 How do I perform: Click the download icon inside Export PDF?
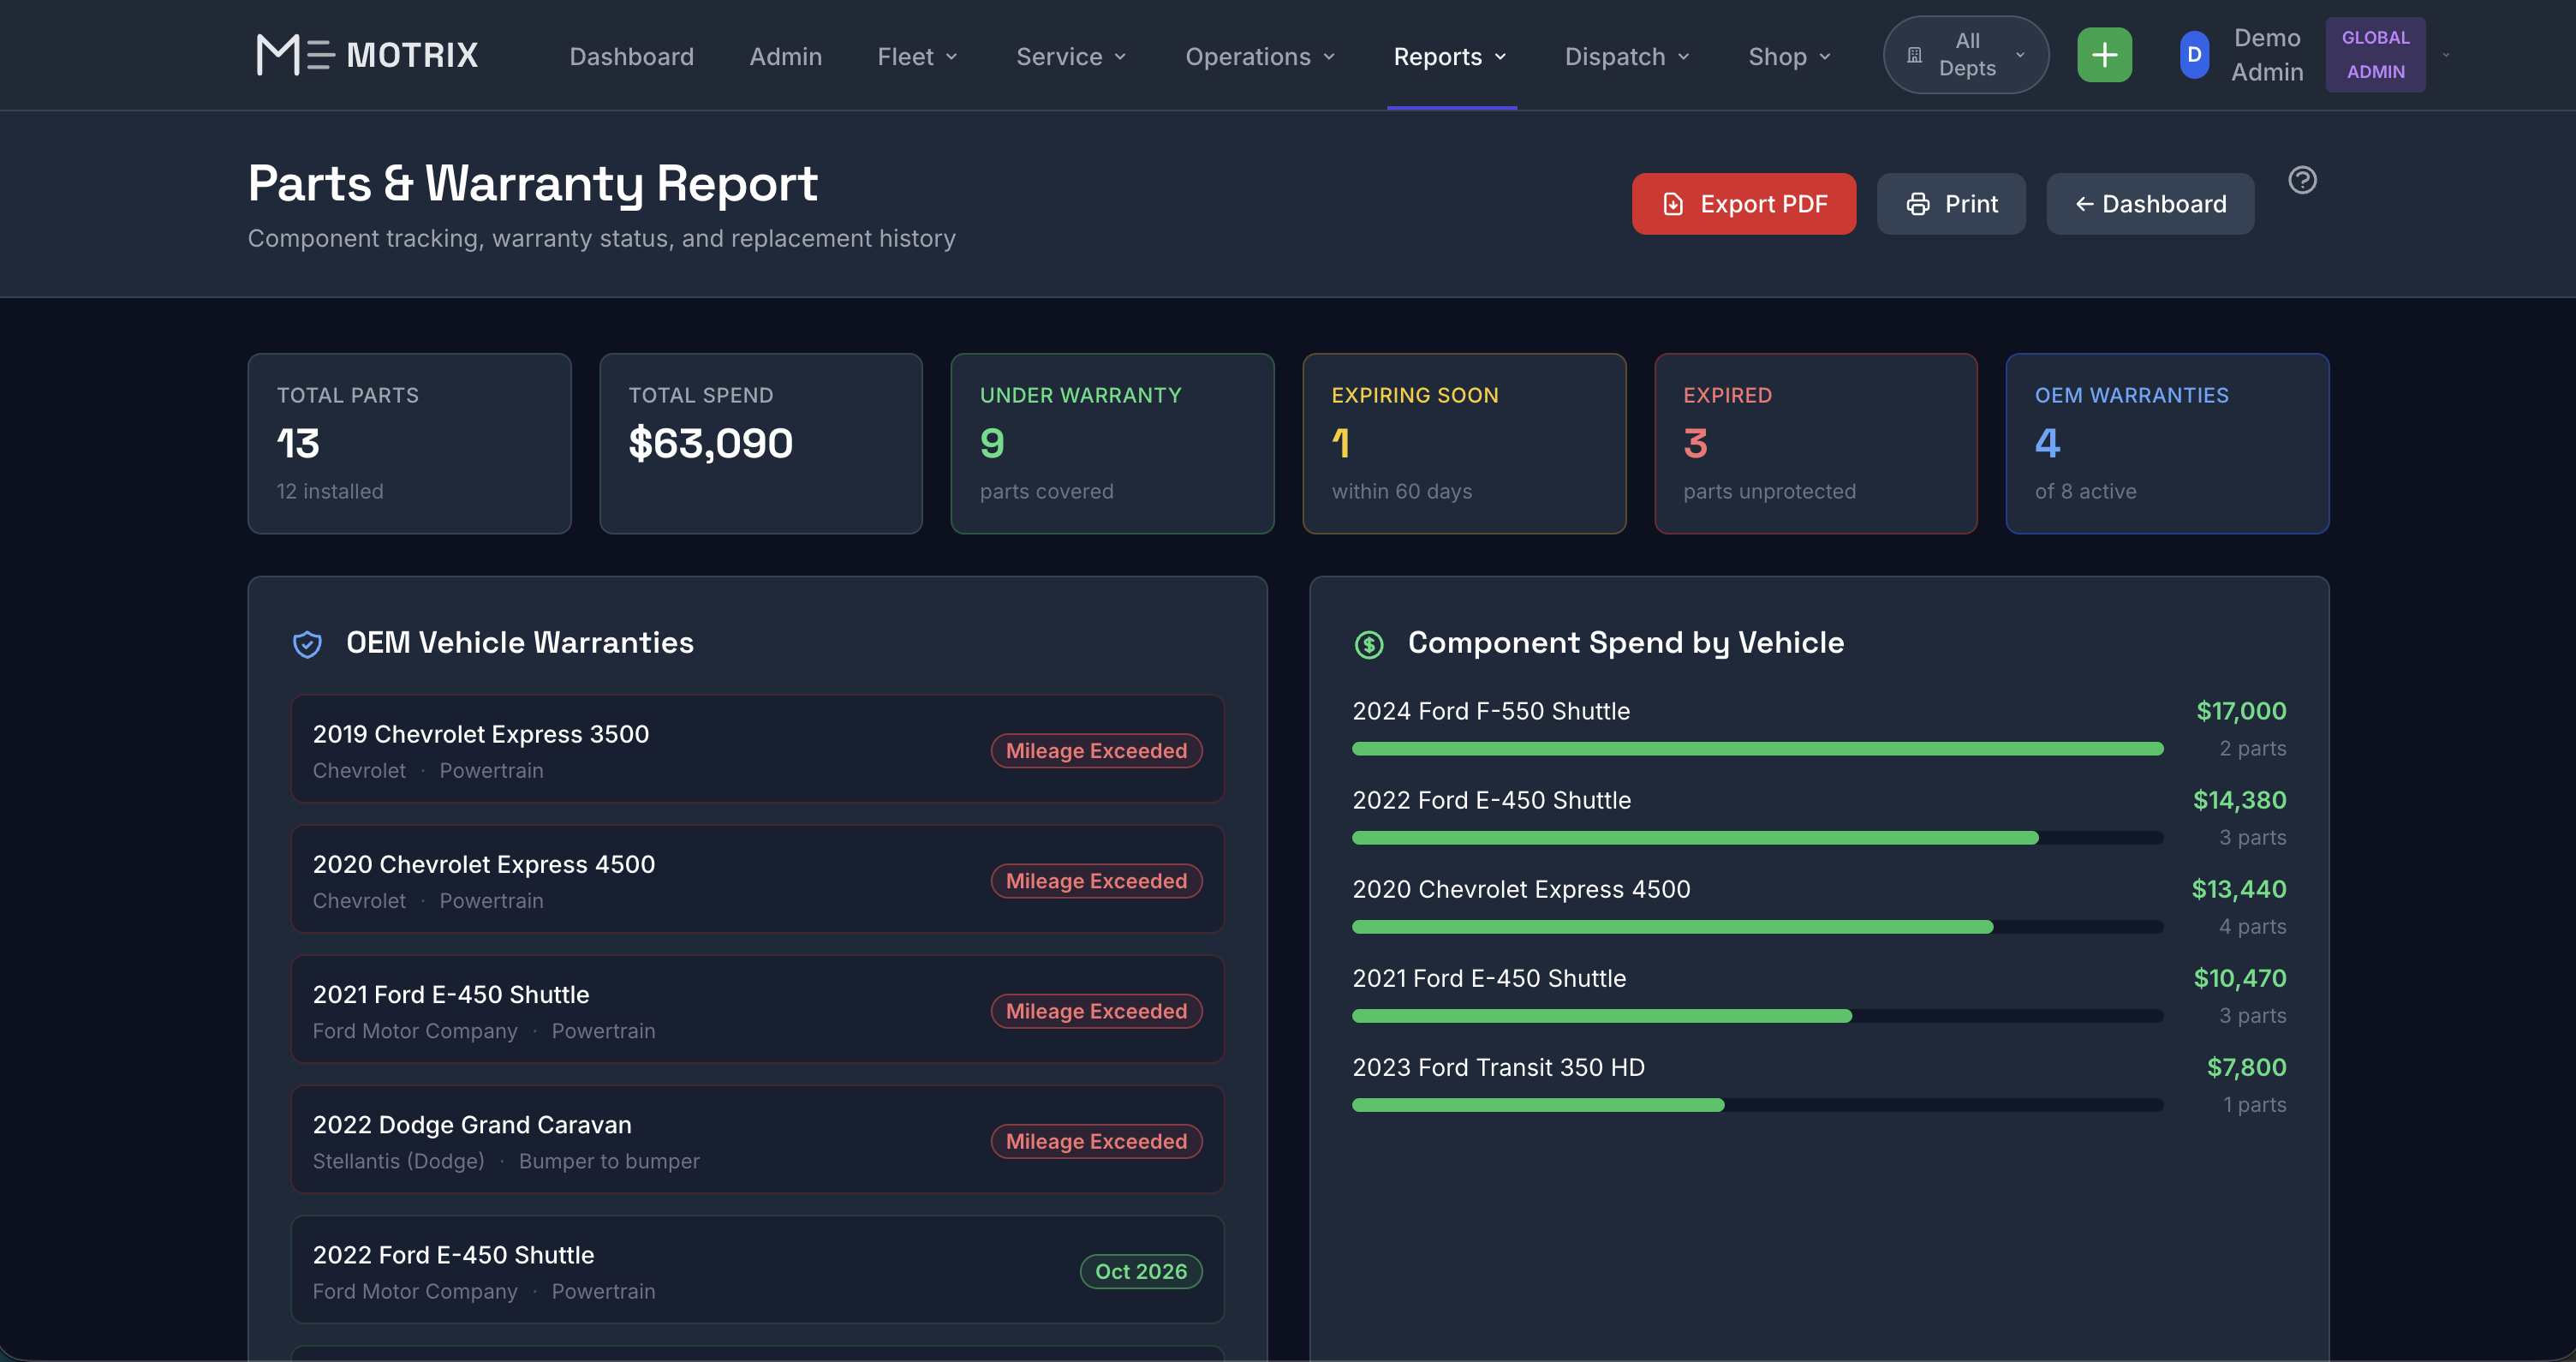pyautogui.click(x=1674, y=203)
